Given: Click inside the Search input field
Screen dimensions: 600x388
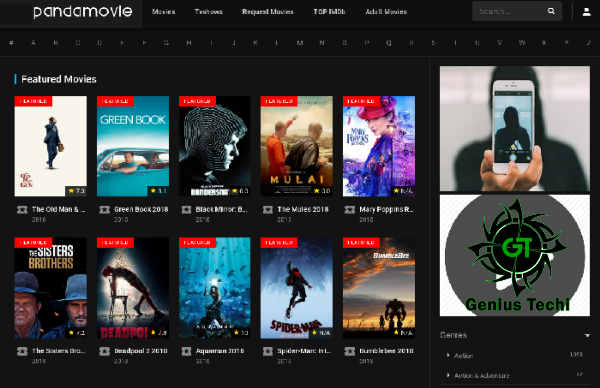Looking at the screenshot, I should [x=511, y=11].
